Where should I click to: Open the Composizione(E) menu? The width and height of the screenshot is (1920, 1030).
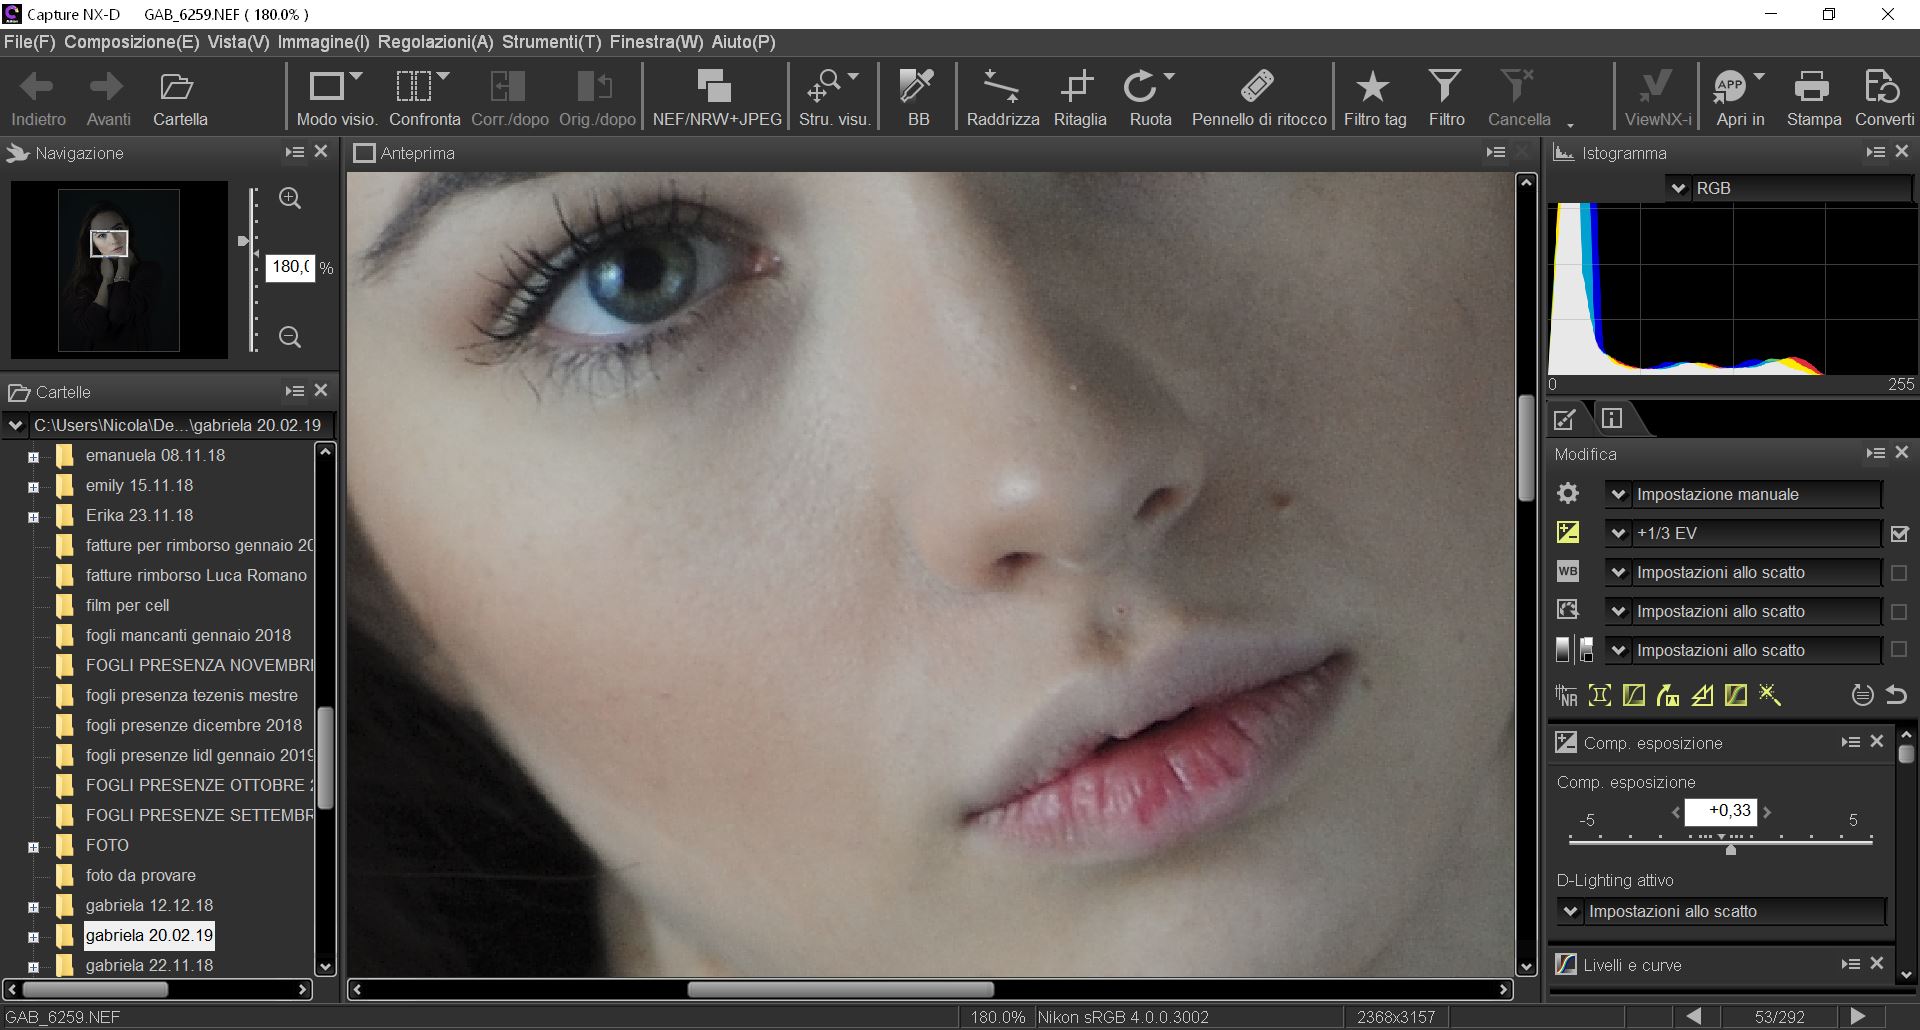pos(131,42)
